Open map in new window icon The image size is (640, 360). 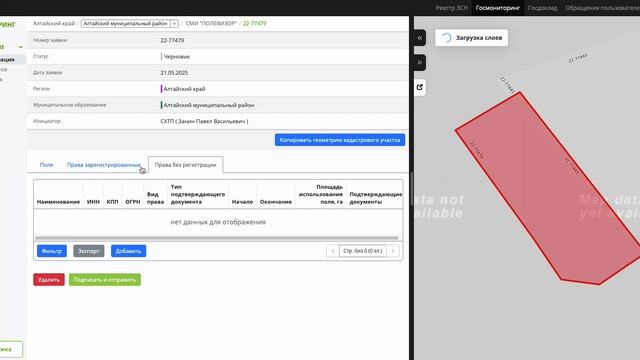pos(420,87)
